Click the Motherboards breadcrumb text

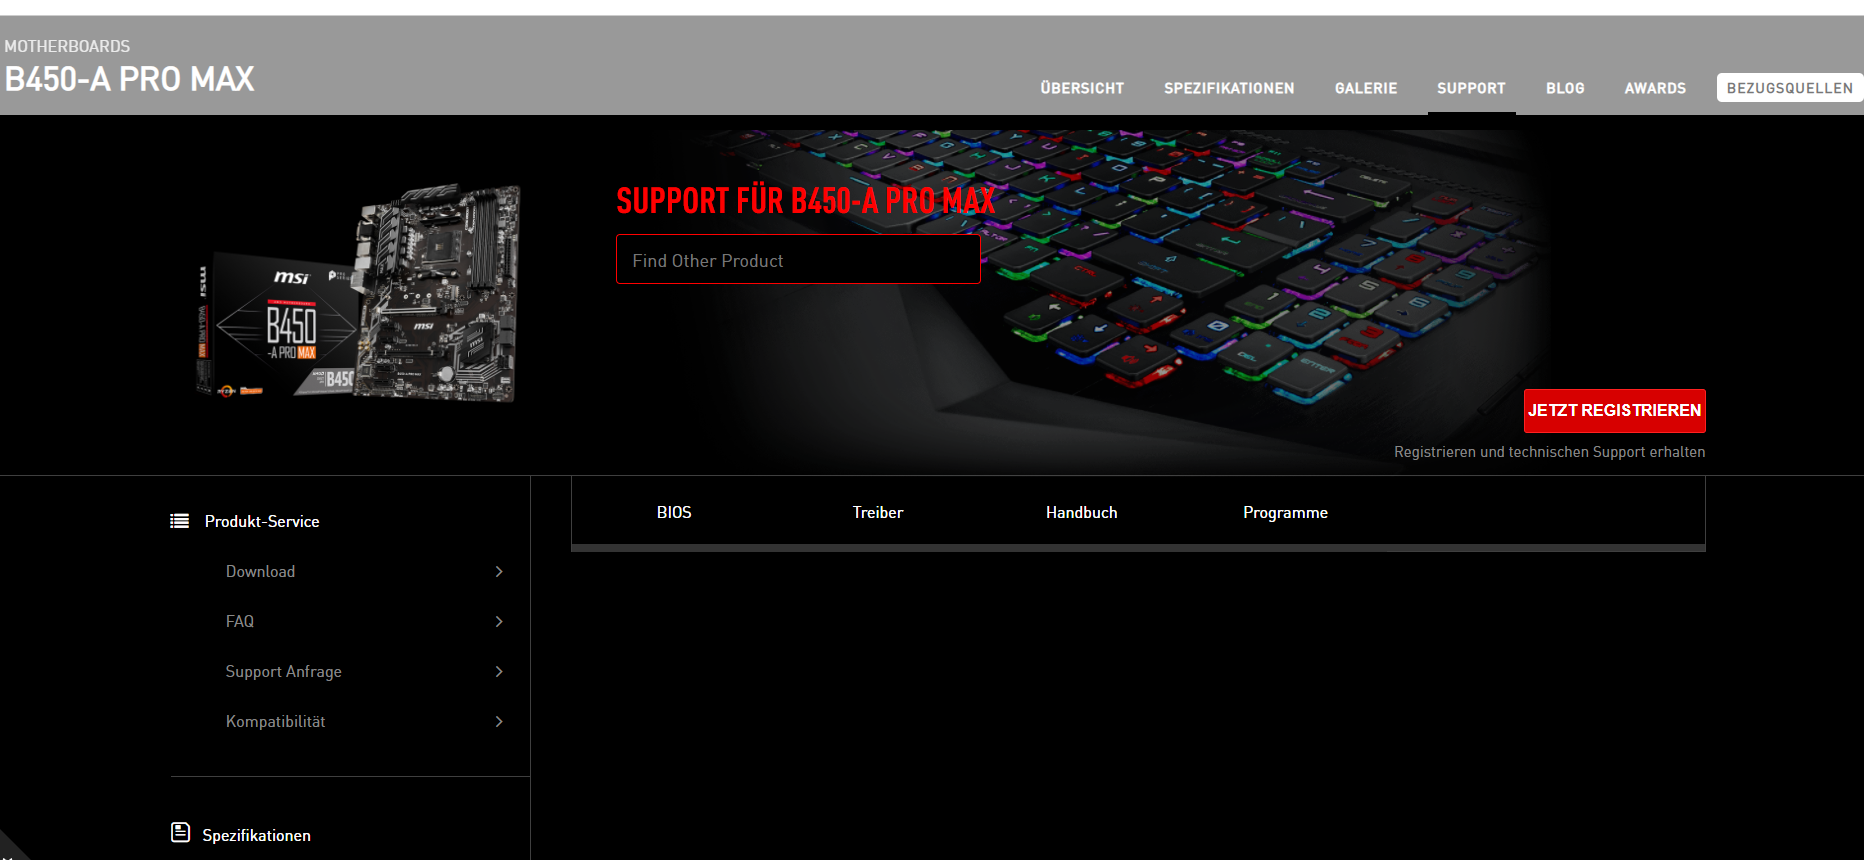pyautogui.click(x=67, y=46)
